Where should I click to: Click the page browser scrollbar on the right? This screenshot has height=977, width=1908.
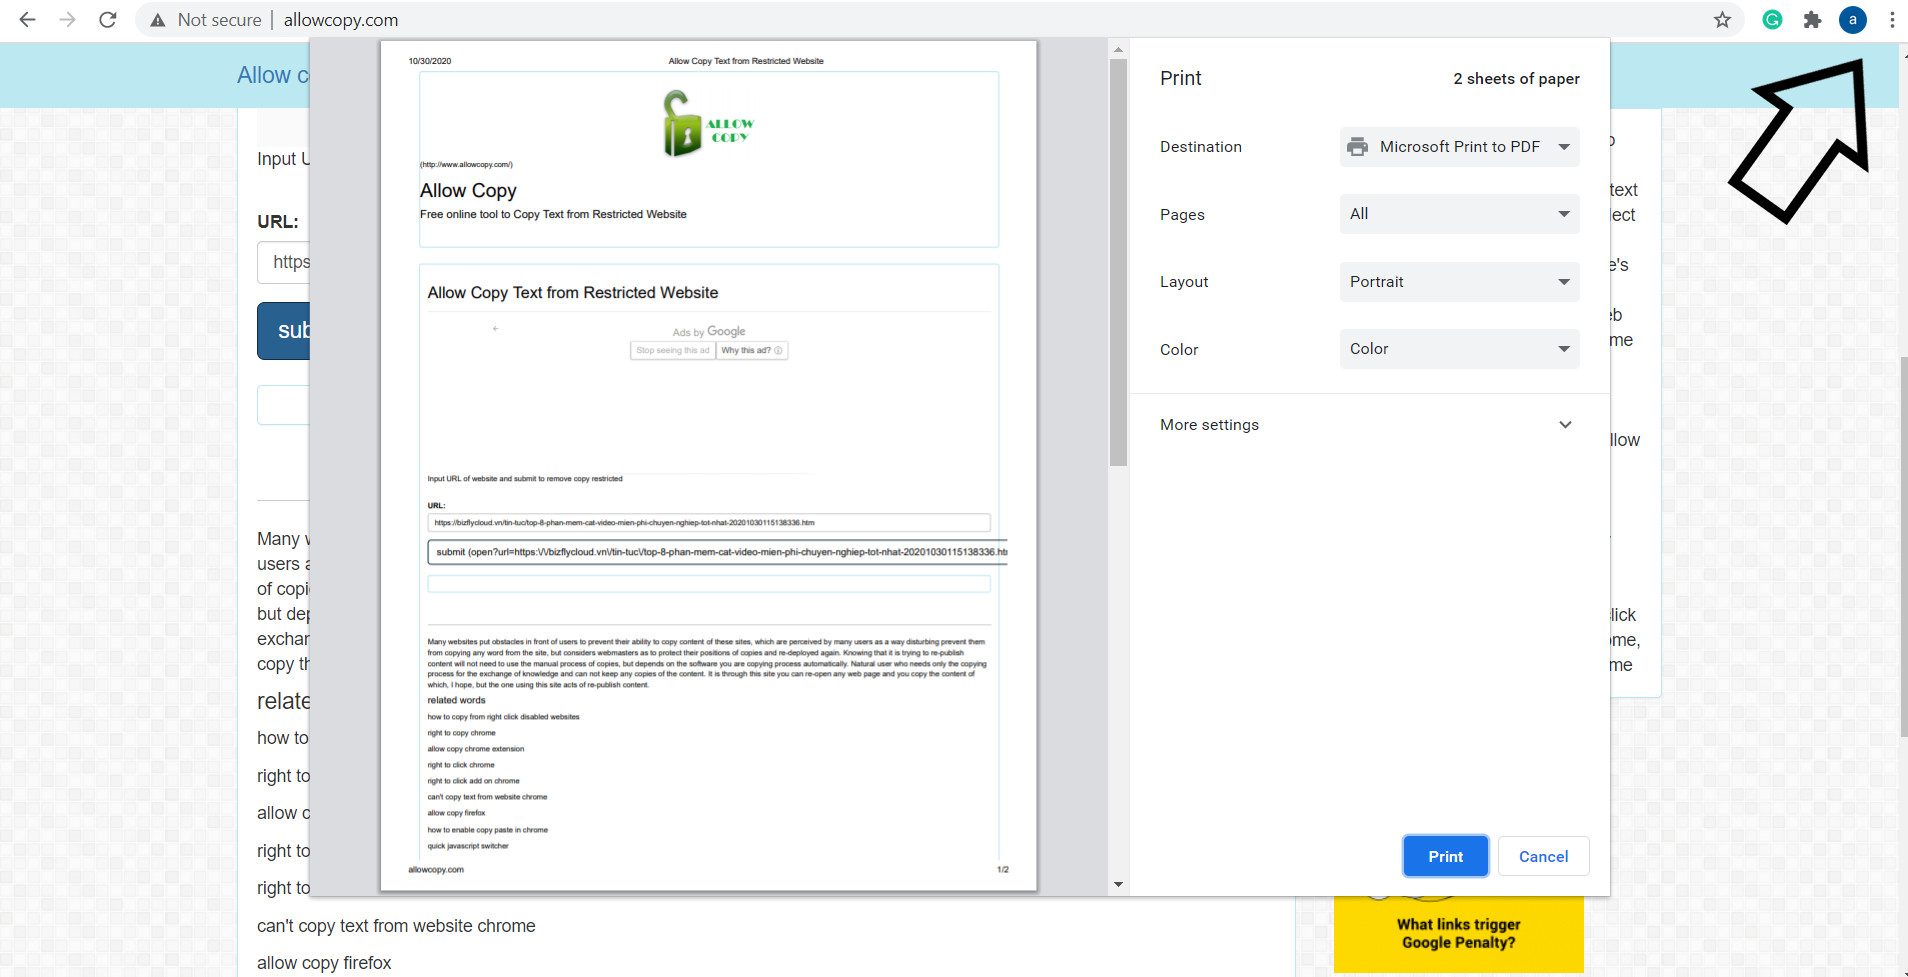coord(1903,545)
